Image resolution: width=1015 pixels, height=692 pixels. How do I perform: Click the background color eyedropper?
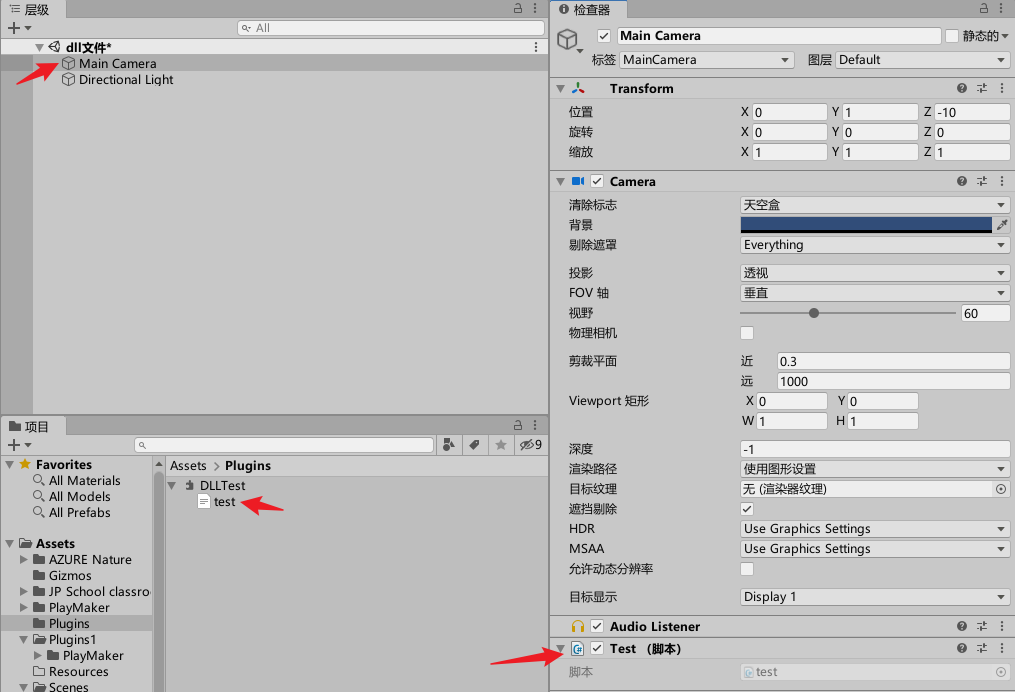1002,225
